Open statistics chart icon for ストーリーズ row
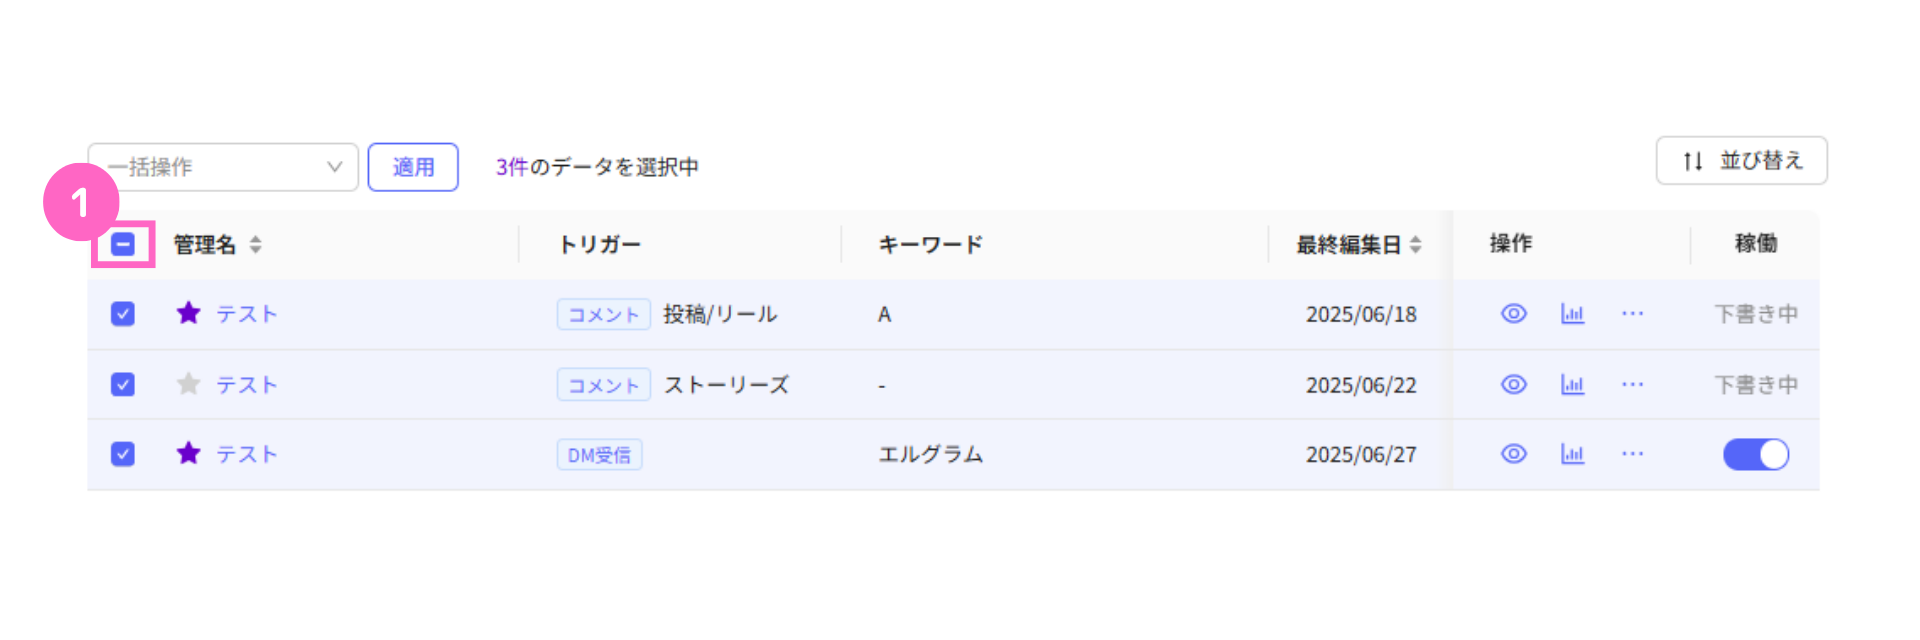This screenshot has width=1920, height=640. (1573, 384)
